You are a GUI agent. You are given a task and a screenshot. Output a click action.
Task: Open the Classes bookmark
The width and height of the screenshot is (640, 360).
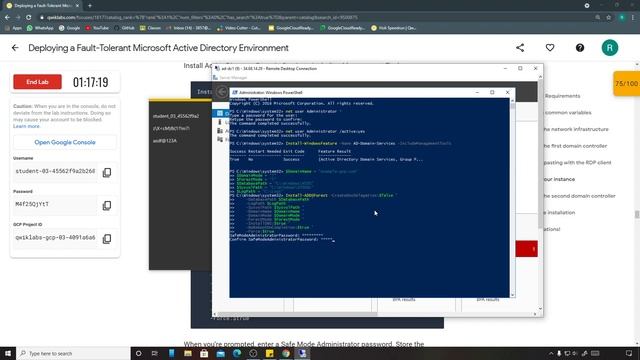[150, 28]
